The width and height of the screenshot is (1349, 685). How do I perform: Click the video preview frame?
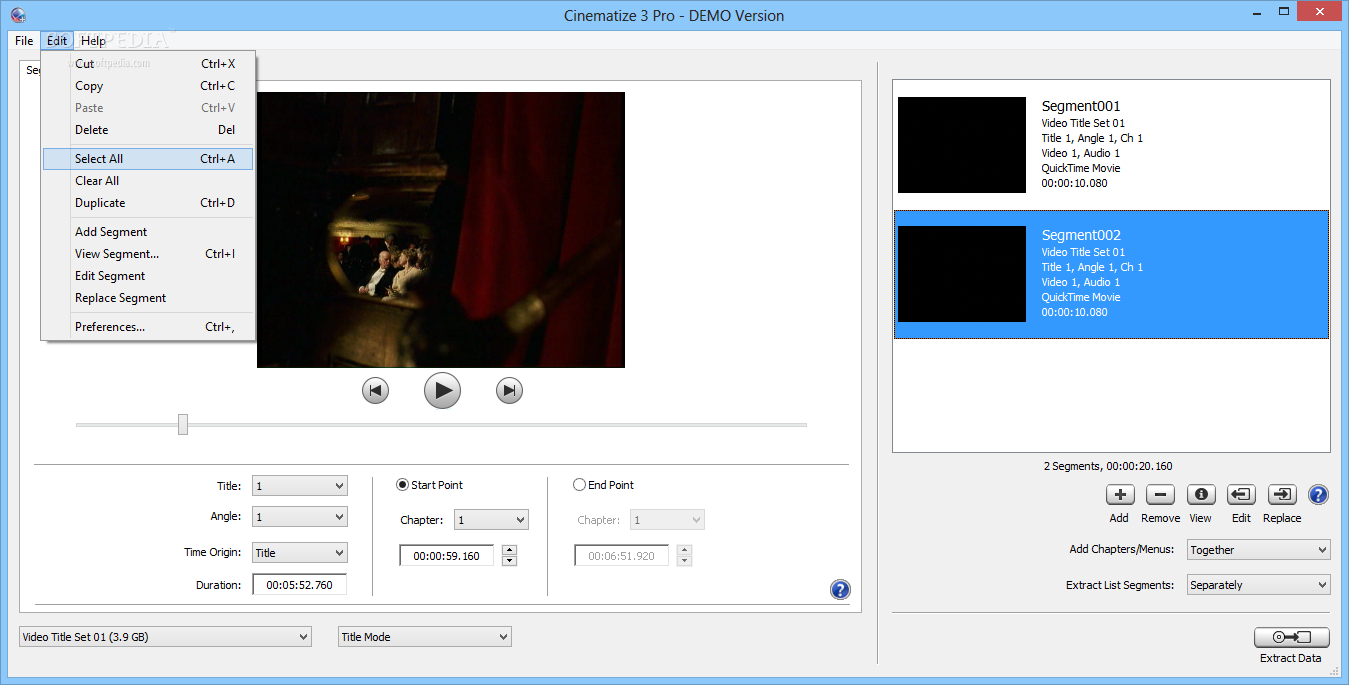441,230
